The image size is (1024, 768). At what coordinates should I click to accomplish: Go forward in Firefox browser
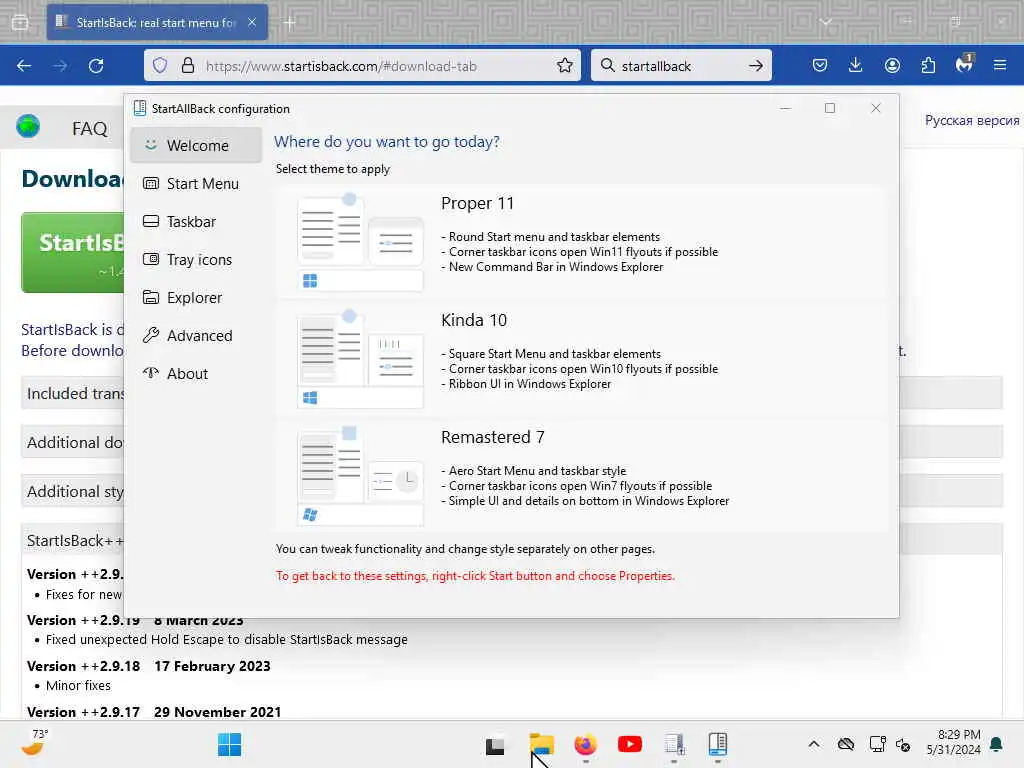[x=60, y=65]
